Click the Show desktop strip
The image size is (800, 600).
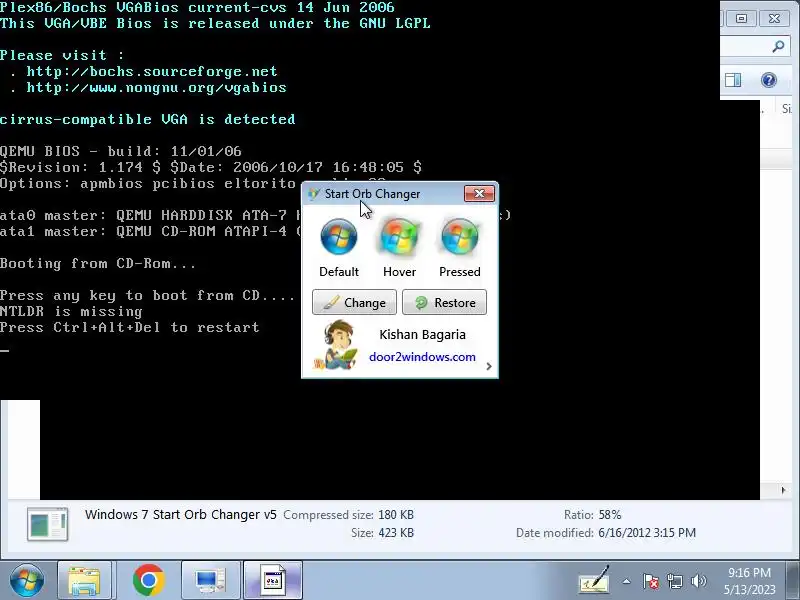(x=794, y=581)
